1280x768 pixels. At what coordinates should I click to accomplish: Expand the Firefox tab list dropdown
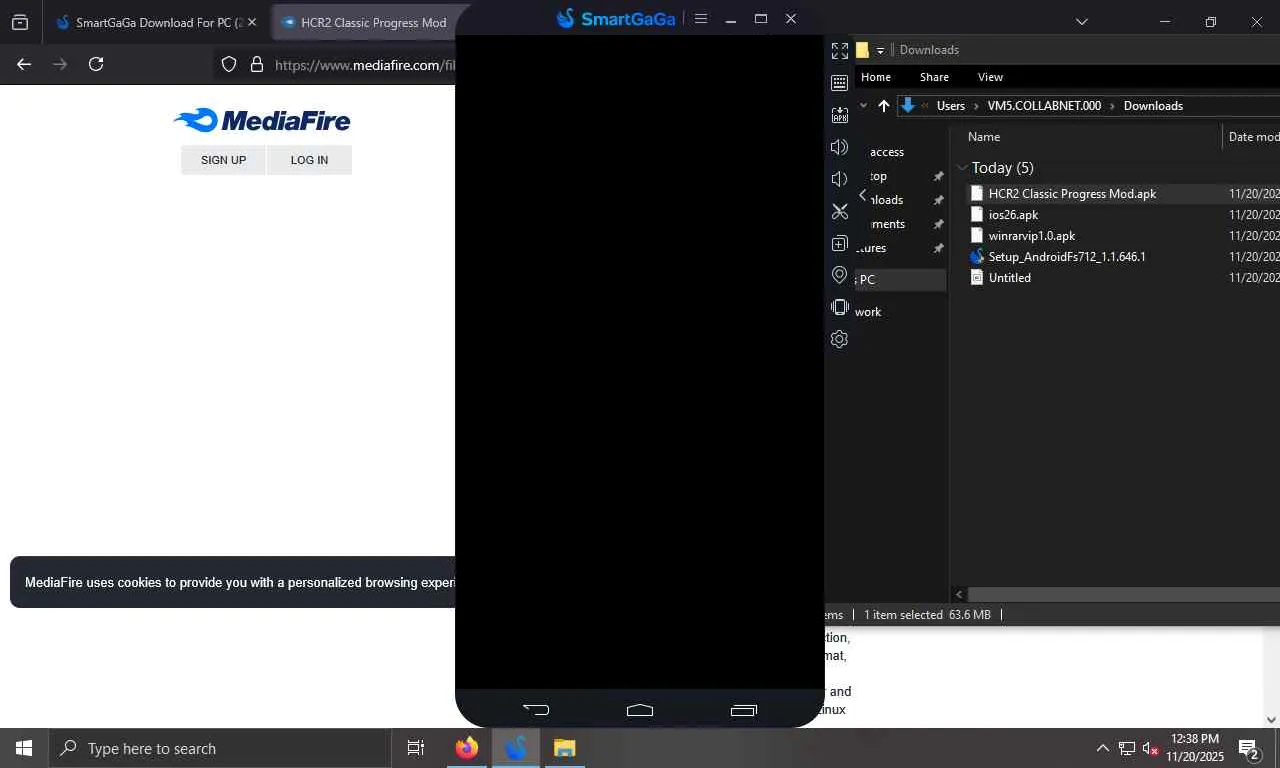(1081, 22)
